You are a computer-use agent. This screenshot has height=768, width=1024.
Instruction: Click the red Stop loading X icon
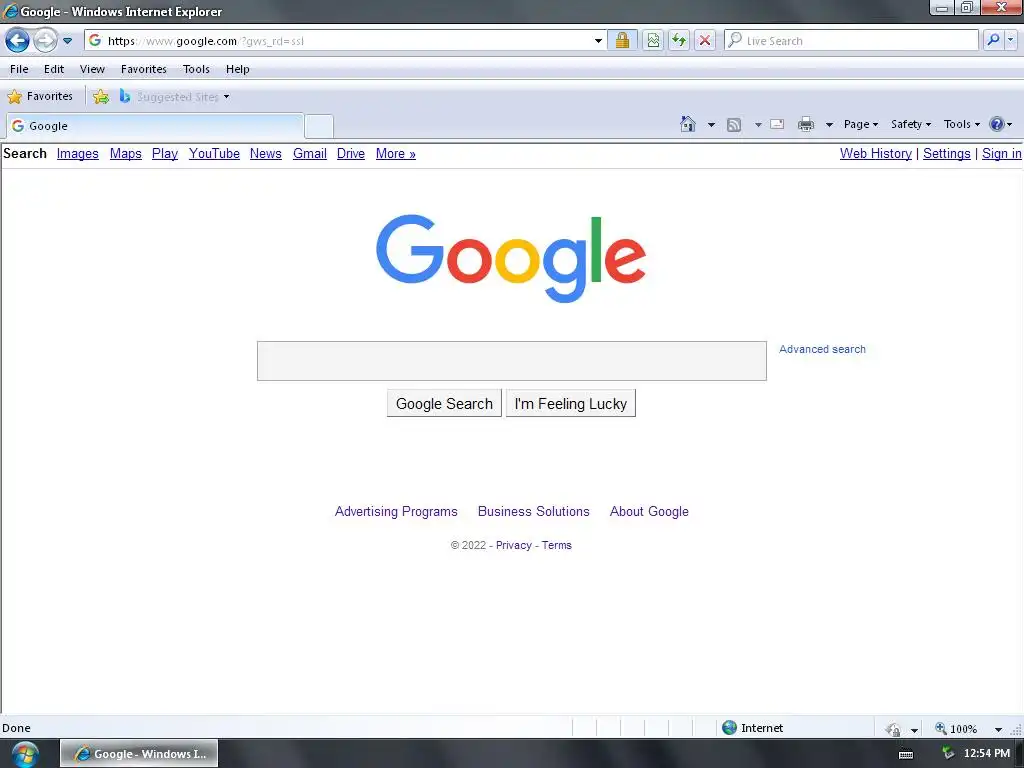click(705, 40)
